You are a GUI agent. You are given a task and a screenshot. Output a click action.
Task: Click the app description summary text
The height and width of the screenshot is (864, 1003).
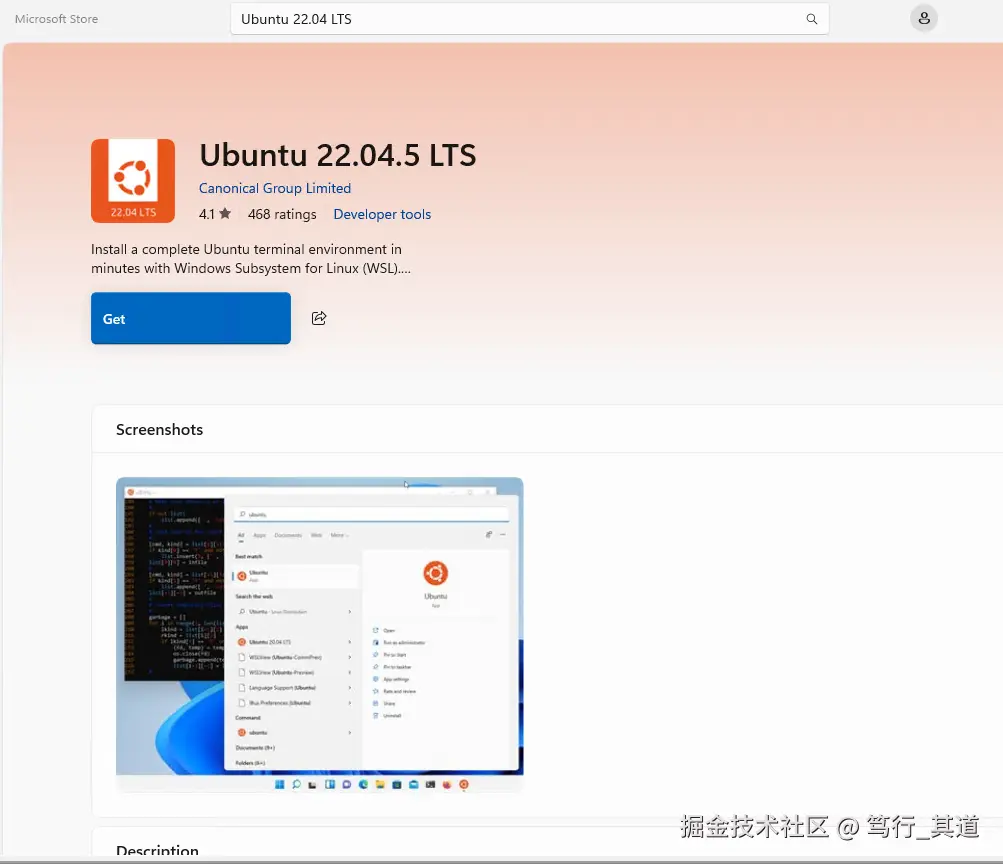(251, 259)
